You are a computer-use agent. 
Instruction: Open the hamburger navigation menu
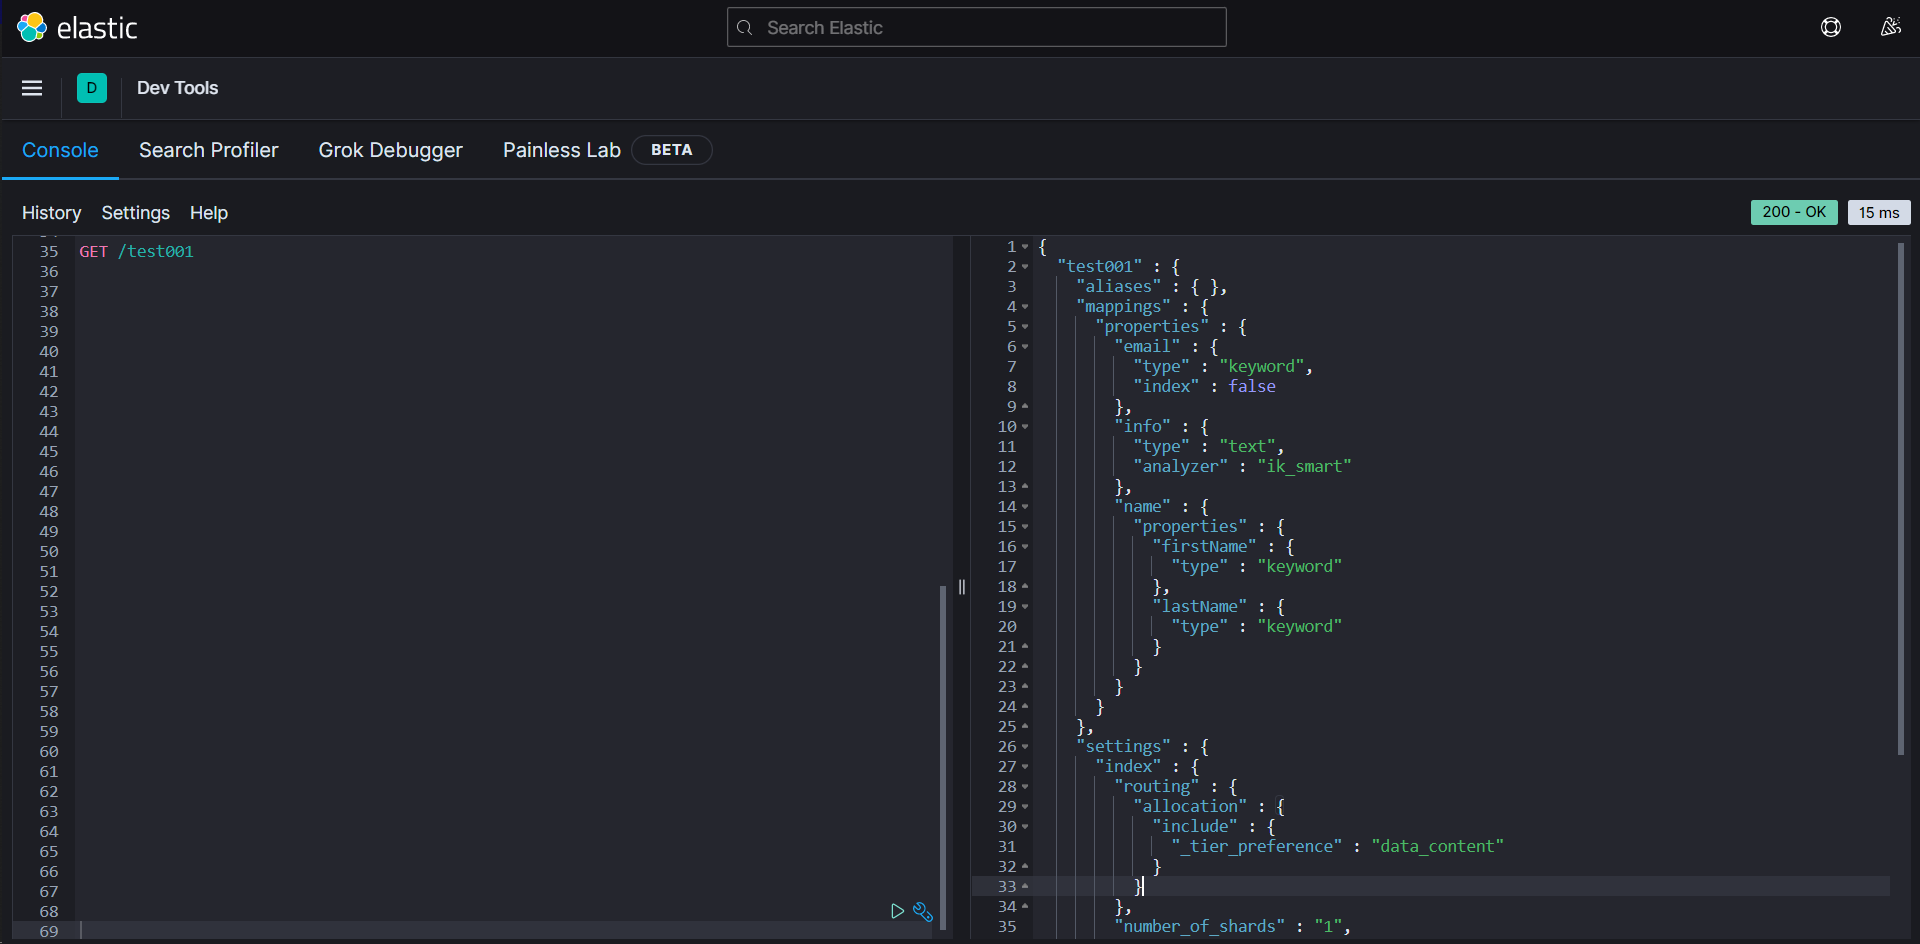pos(32,88)
